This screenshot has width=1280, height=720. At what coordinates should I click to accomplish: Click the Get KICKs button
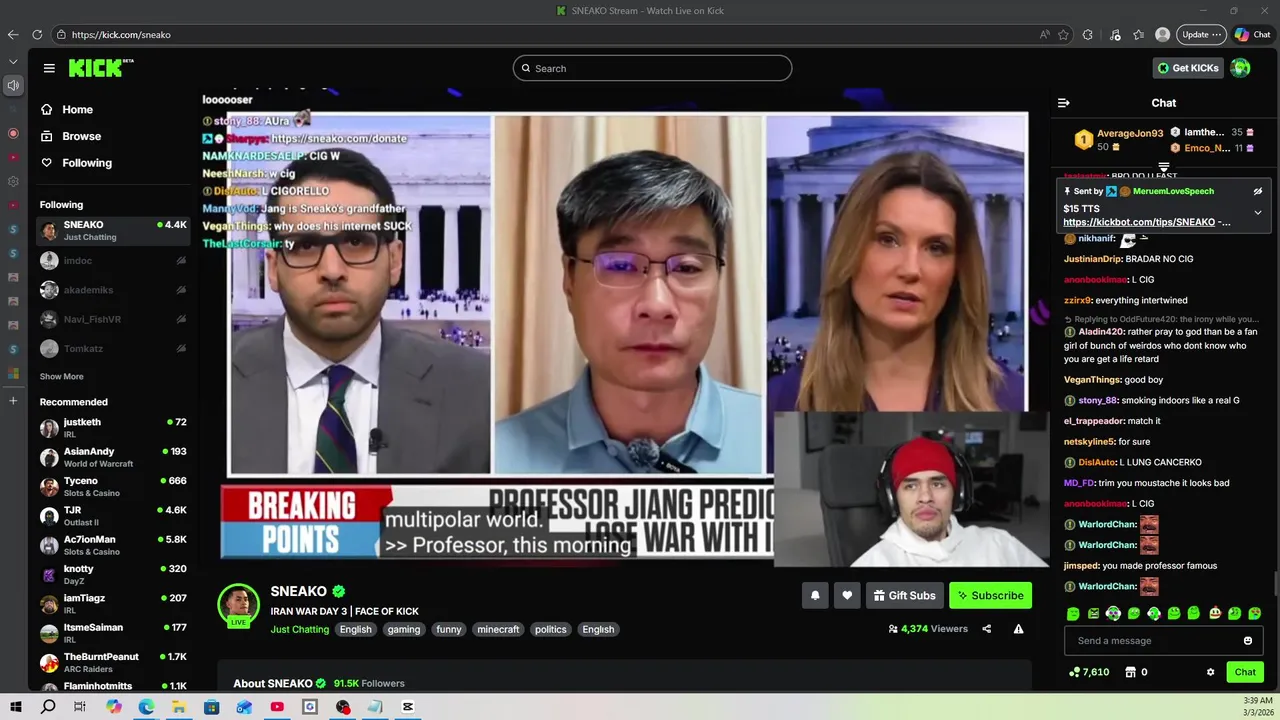pos(1188,68)
